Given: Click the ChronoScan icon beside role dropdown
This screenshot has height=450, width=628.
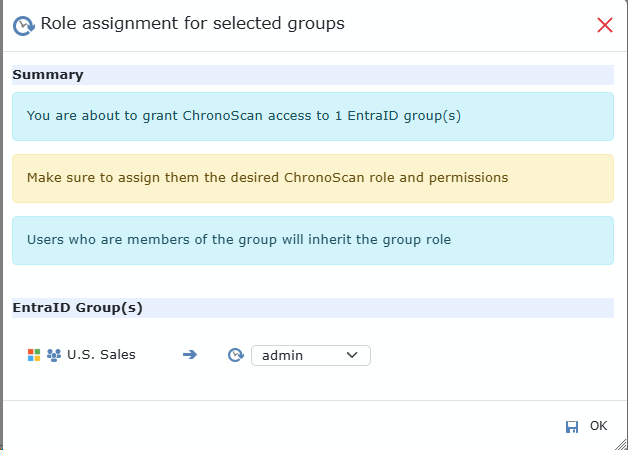Looking at the screenshot, I should click(236, 355).
